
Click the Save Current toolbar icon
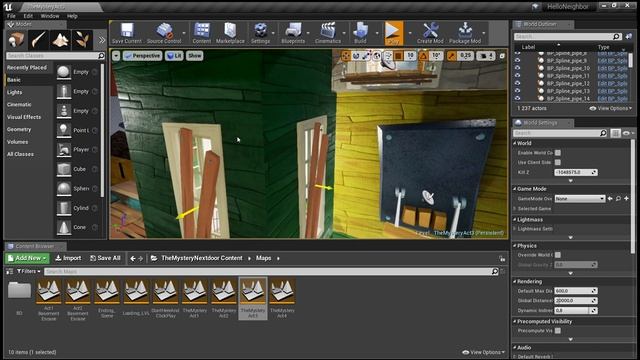pyautogui.click(x=127, y=33)
